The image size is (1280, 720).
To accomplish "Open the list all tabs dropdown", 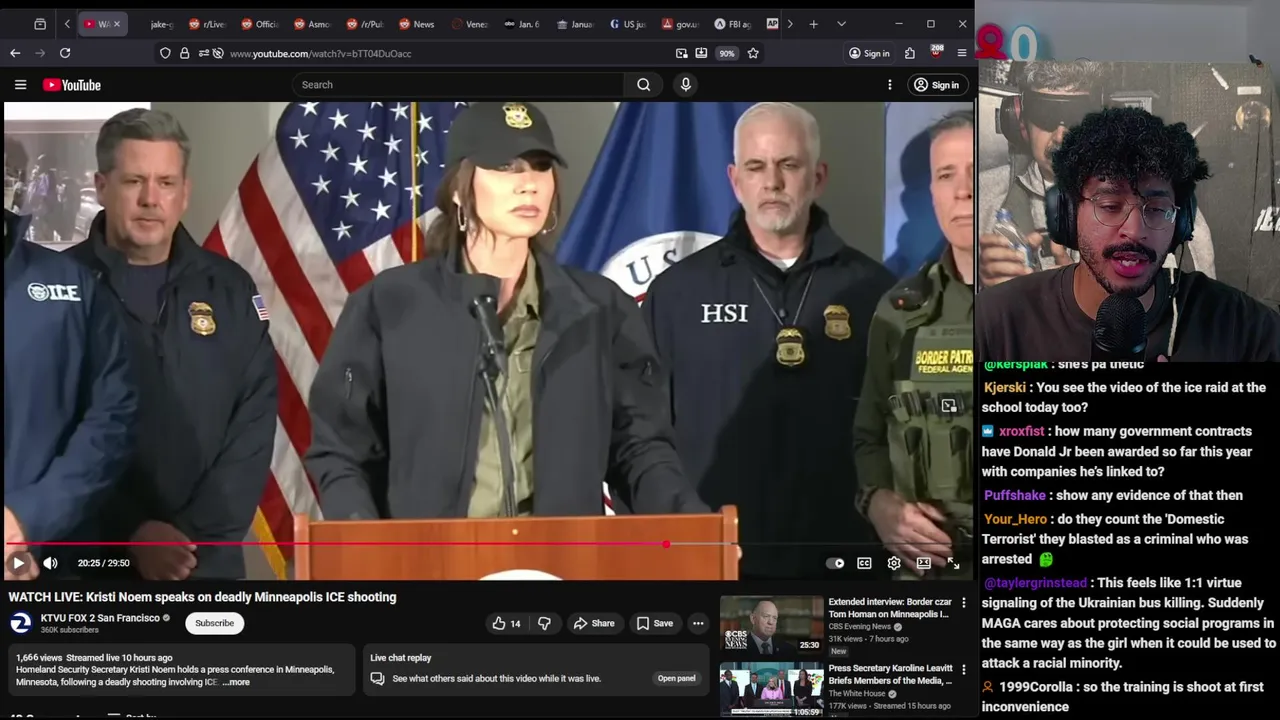I will pos(841,24).
